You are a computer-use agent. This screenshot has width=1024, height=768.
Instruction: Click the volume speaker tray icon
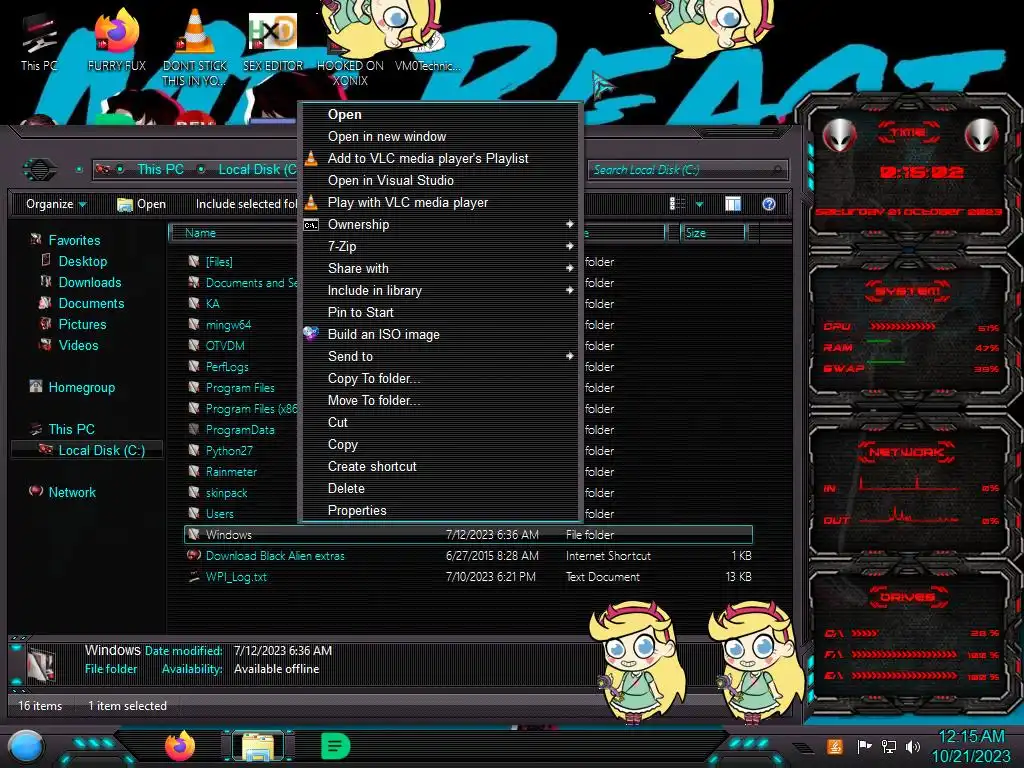912,746
